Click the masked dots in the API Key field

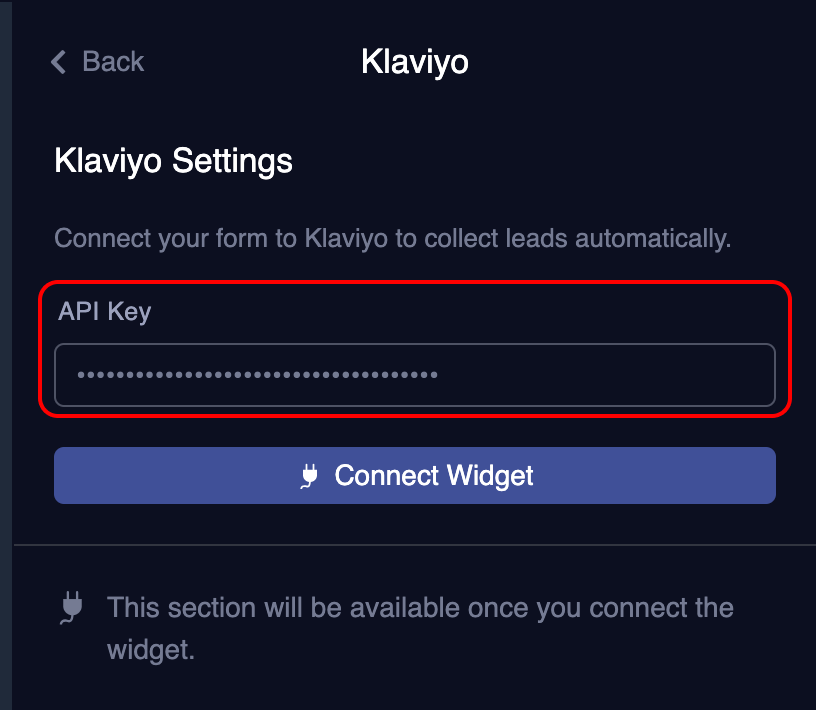click(x=258, y=375)
